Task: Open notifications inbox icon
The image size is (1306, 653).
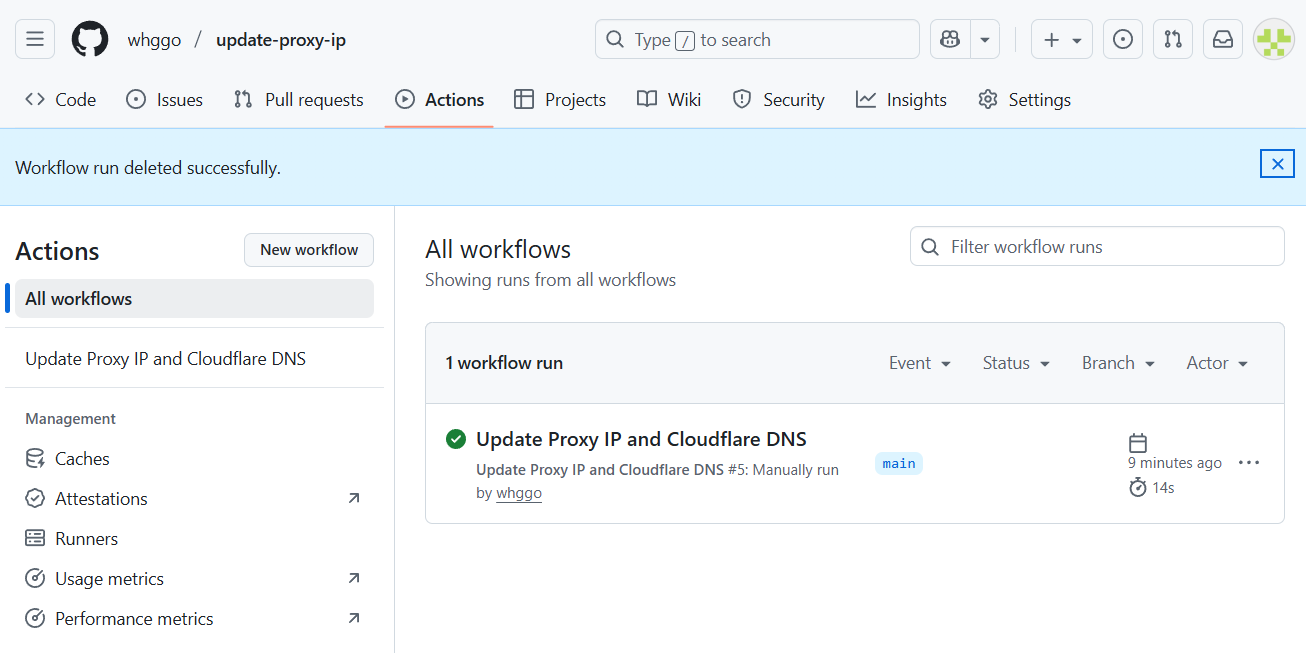Action: pyautogui.click(x=1223, y=40)
